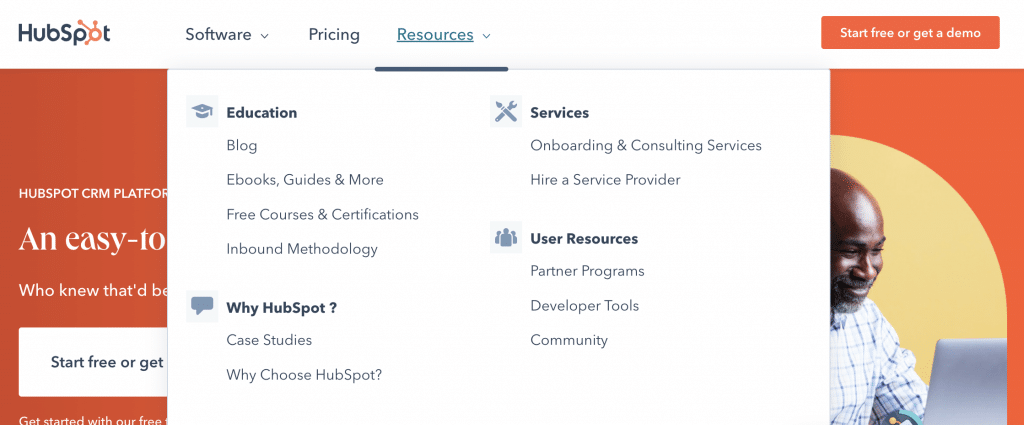Click the Who knew that'd be tagline
Image resolution: width=1024 pixels, height=425 pixels.
pyautogui.click(x=93, y=290)
